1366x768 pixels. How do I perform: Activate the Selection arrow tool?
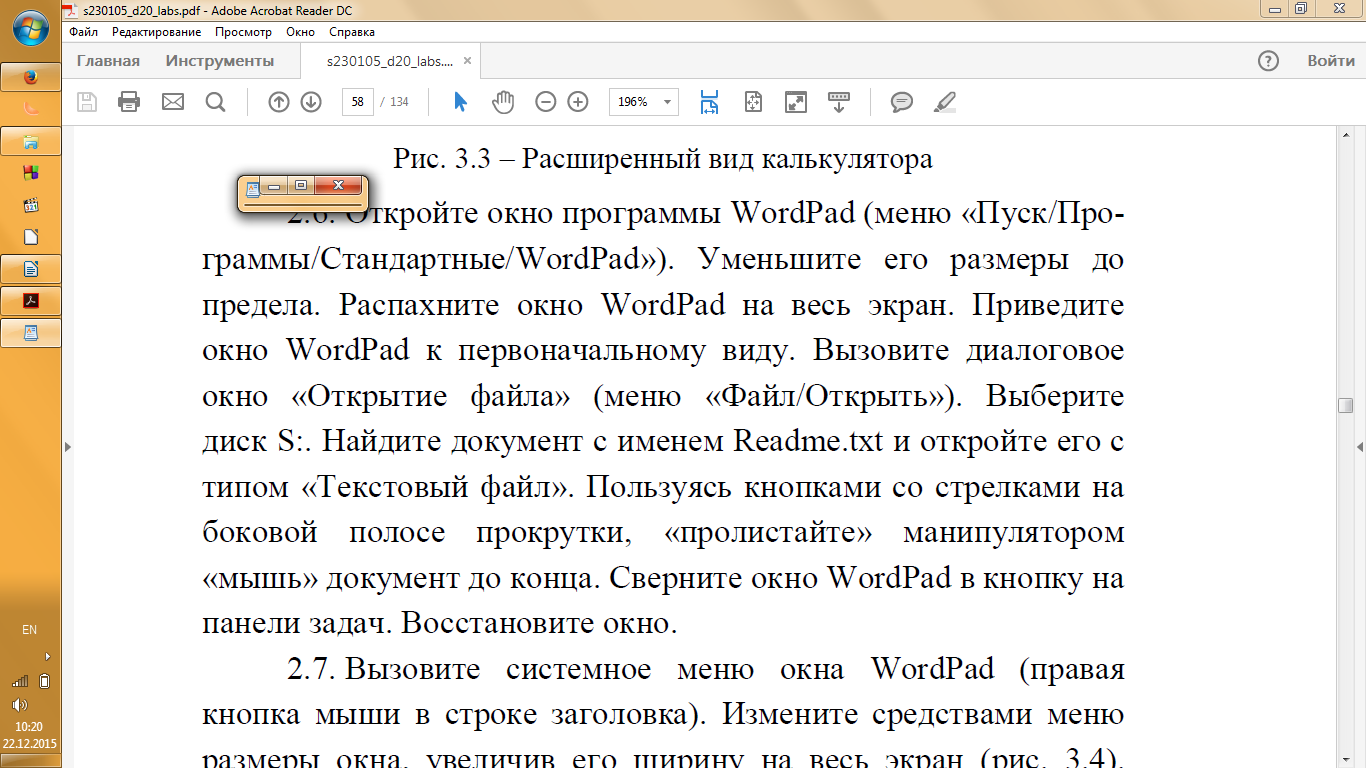pyautogui.click(x=461, y=102)
